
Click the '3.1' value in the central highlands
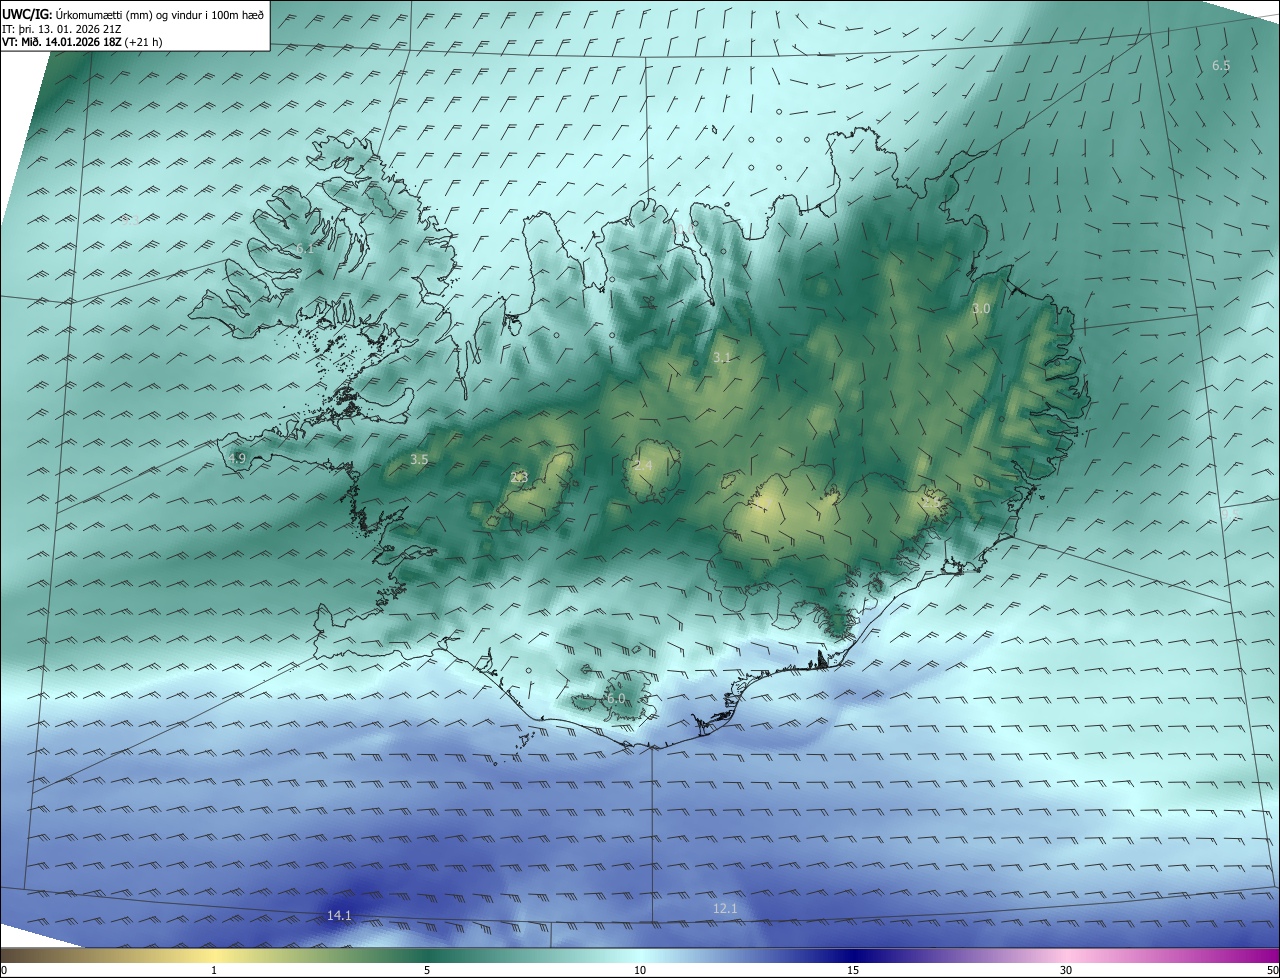tap(722, 357)
